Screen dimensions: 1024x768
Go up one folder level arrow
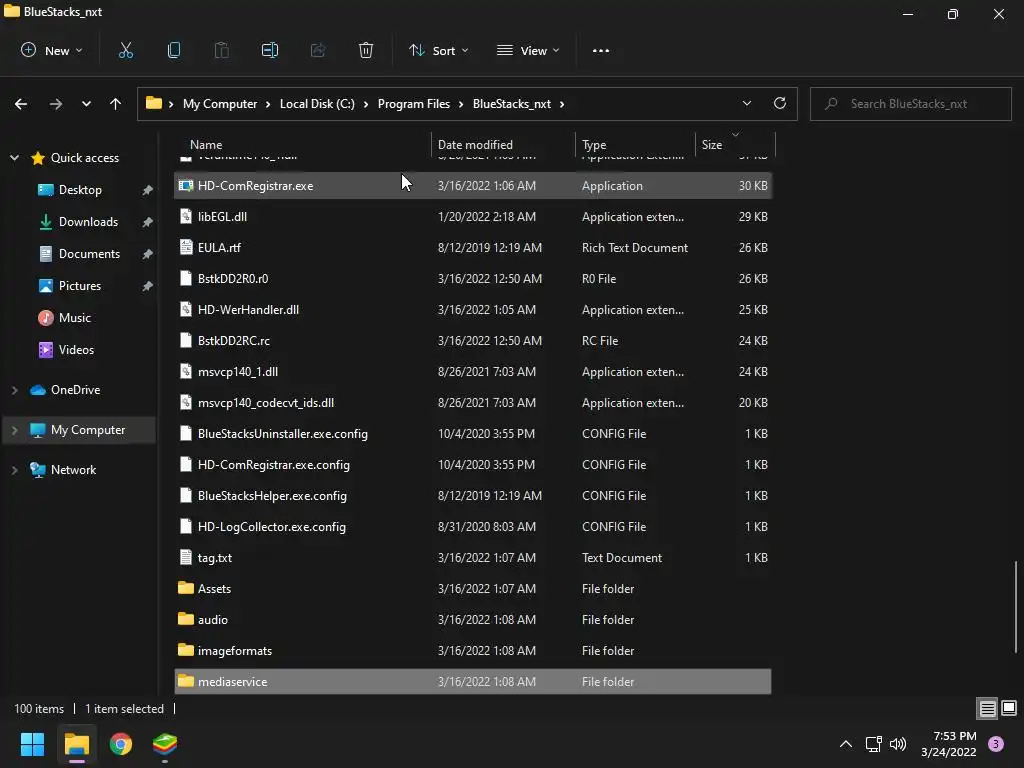point(116,104)
